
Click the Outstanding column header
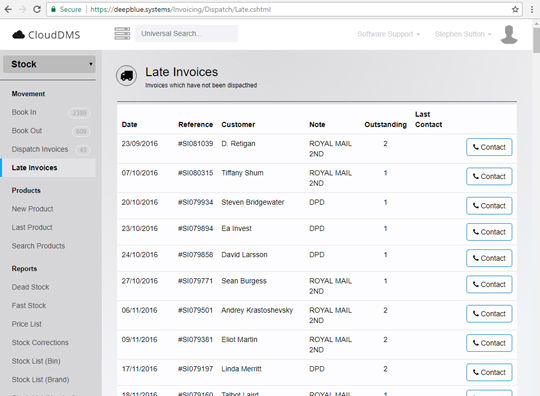click(x=385, y=125)
